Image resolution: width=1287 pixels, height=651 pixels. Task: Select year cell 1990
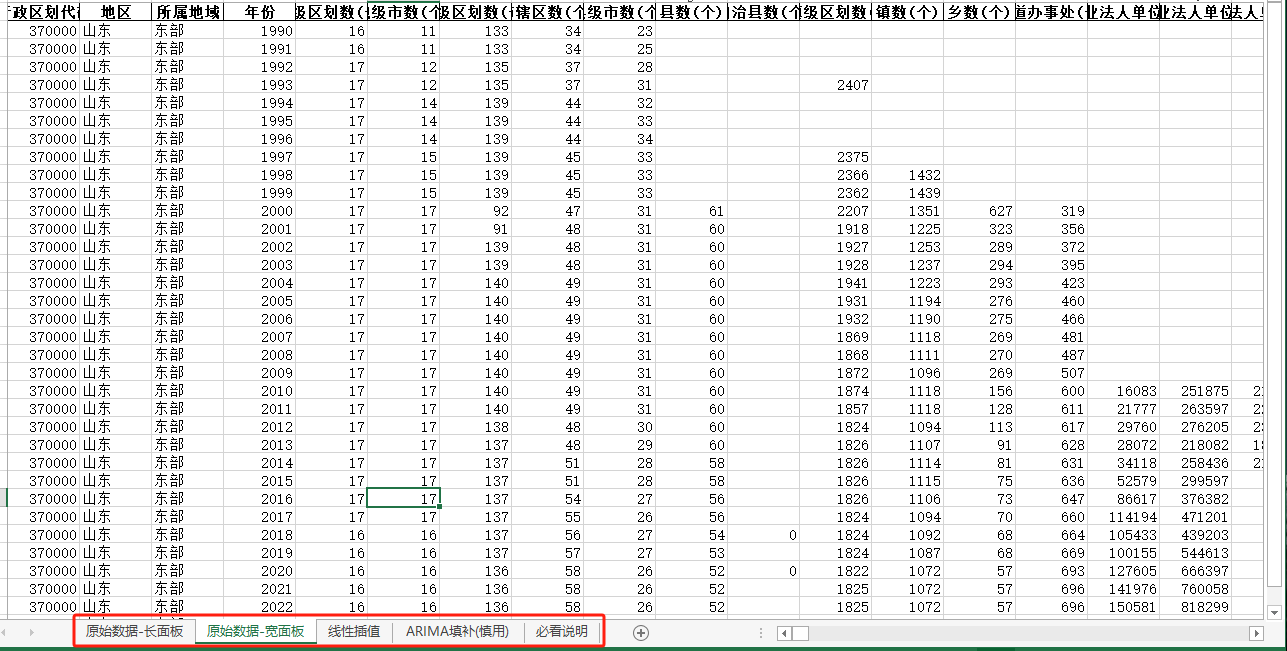259,31
